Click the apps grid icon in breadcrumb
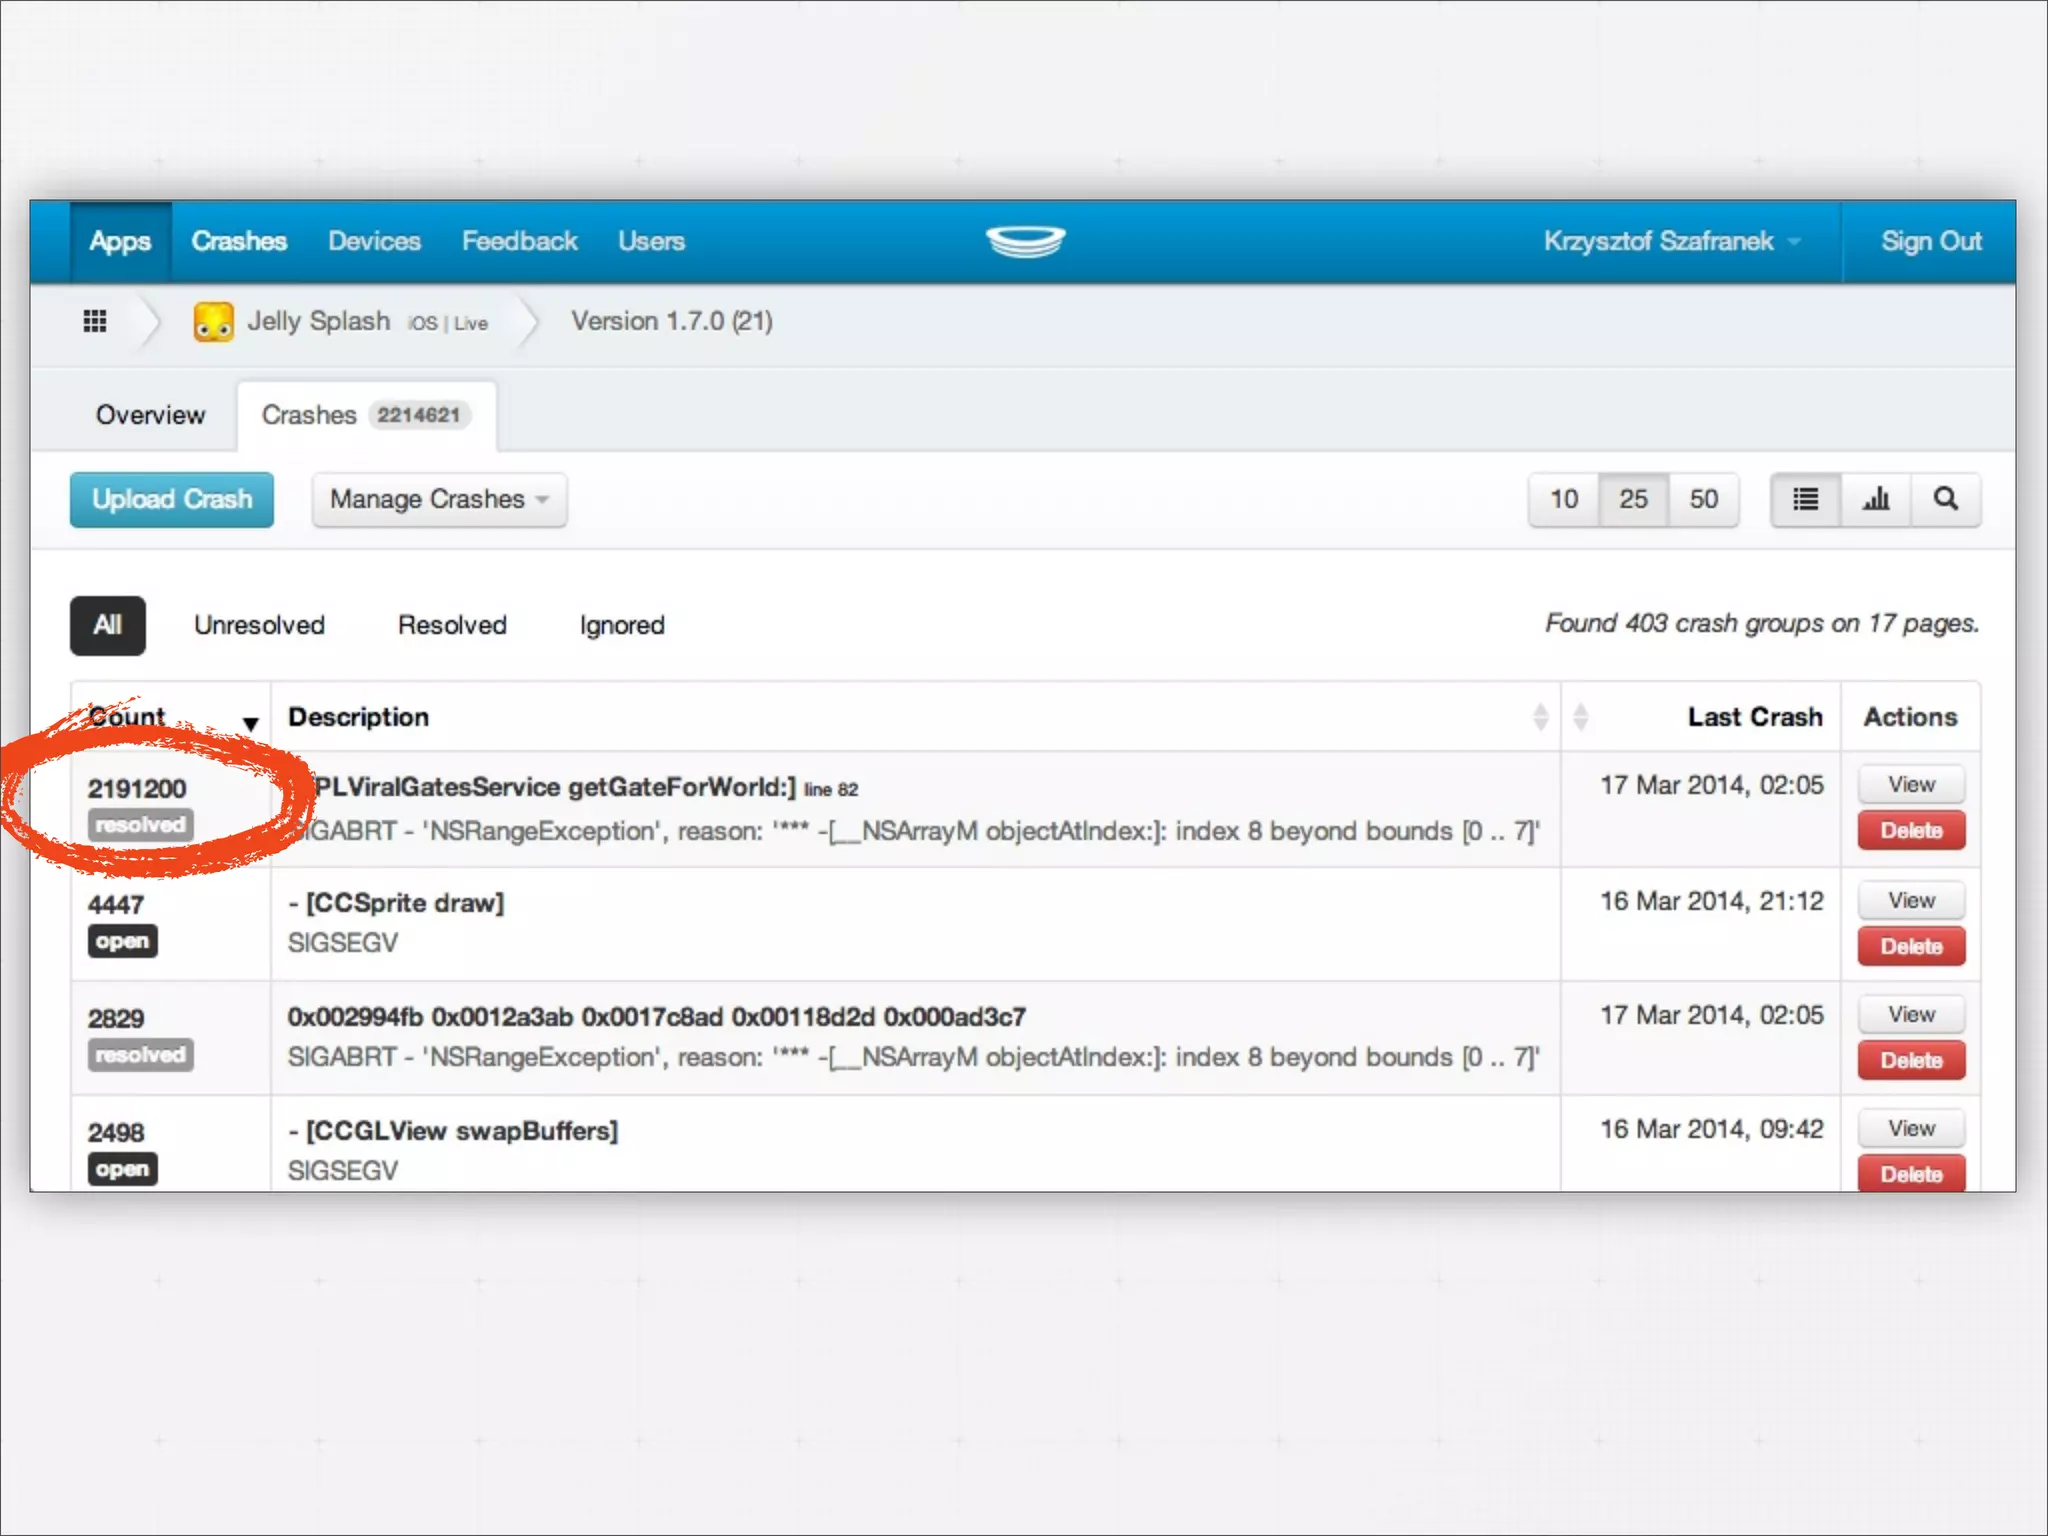 click(x=95, y=321)
